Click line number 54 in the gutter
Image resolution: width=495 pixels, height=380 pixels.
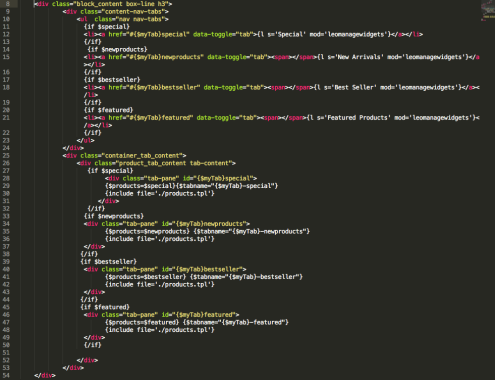[x=6, y=375]
